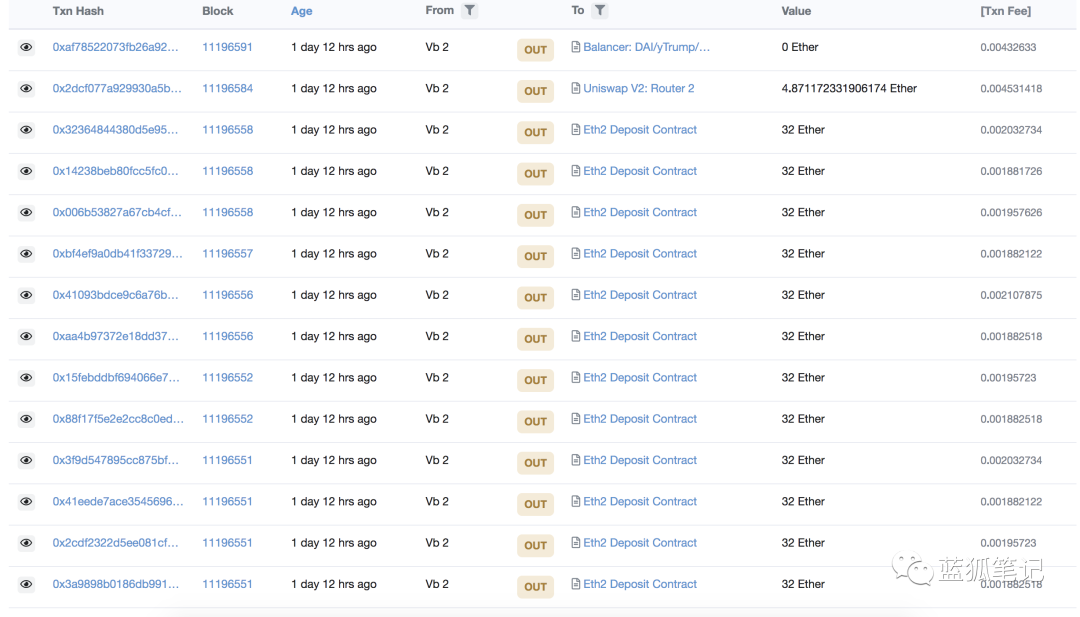Viewport: 1080px width, 617px height.
Task: Click contract document icon beside Balancer: DAI/yTrump
Action: [575, 47]
